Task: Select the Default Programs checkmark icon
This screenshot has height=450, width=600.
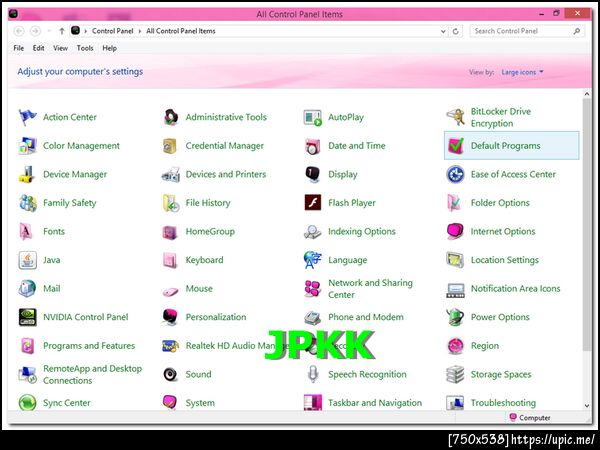Action: (x=455, y=146)
